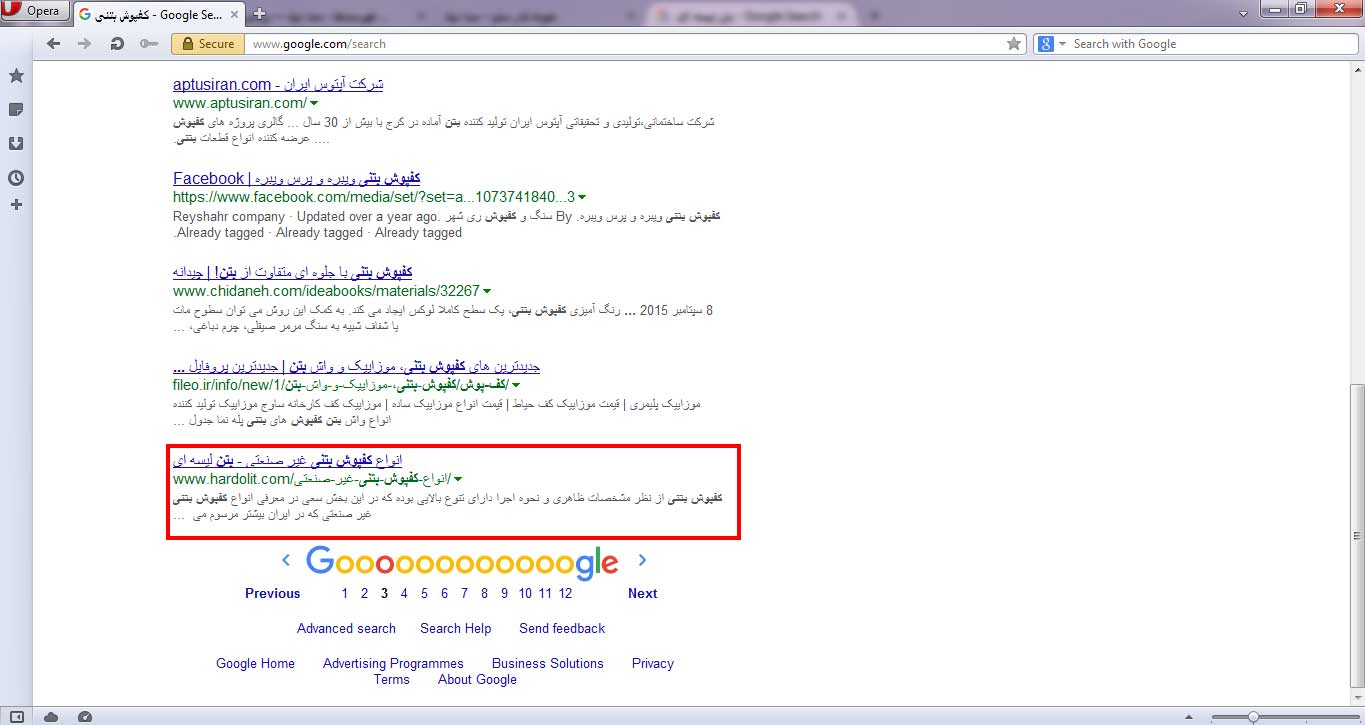
Task: Go back with the back arrow
Action: point(54,44)
